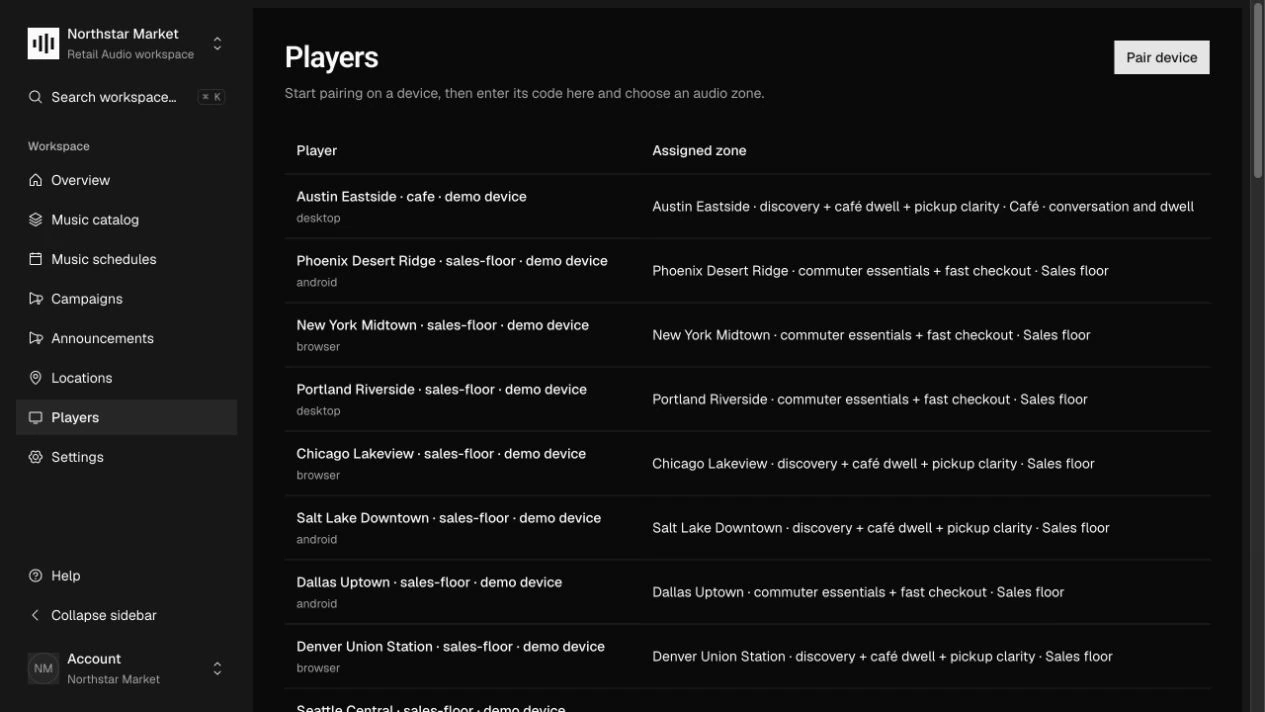This screenshot has width=1265, height=712.
Task: Click the search magnifier icon
Action: click(35, 97)
